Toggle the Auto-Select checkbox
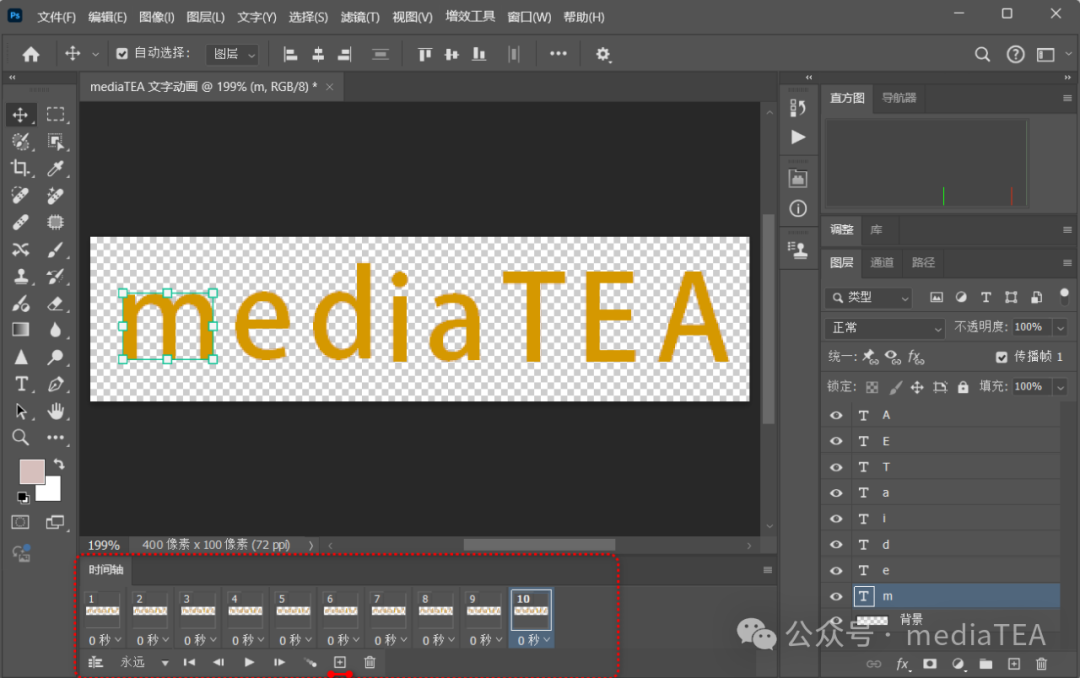Screen dimensions: 1080x678 tap(122, 54)
